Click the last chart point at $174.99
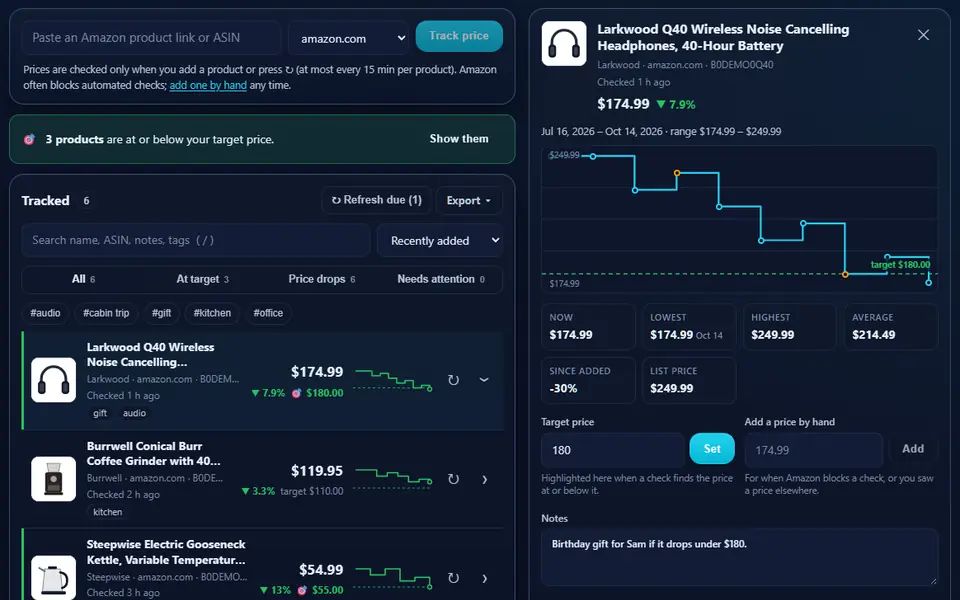Image resolution: width=960 pixels, height=600 pixels. [x=929, y=283]
